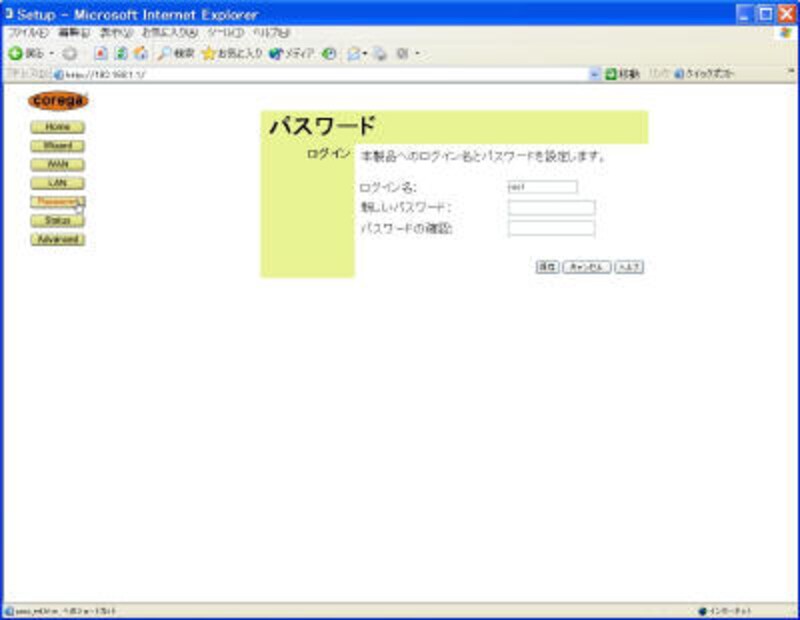Click the Refresh page icon in toolbar

(120, 53)
